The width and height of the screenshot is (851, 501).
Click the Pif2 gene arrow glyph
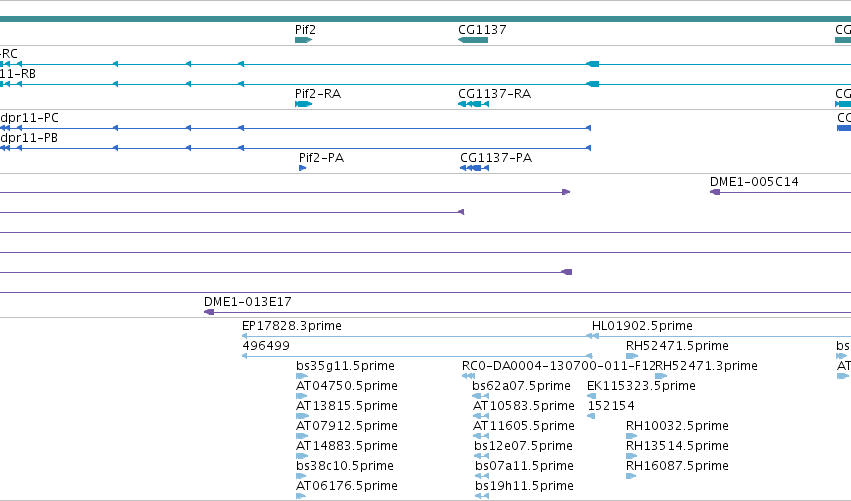(303, 40)
